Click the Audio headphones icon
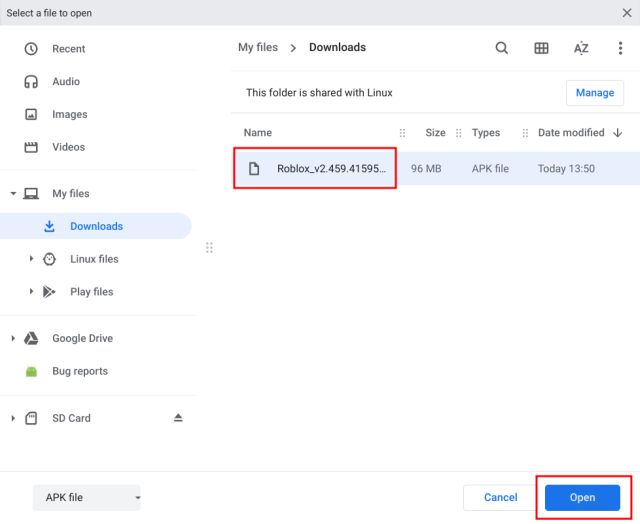Viewport: 640px width, 524px height. 31,82
